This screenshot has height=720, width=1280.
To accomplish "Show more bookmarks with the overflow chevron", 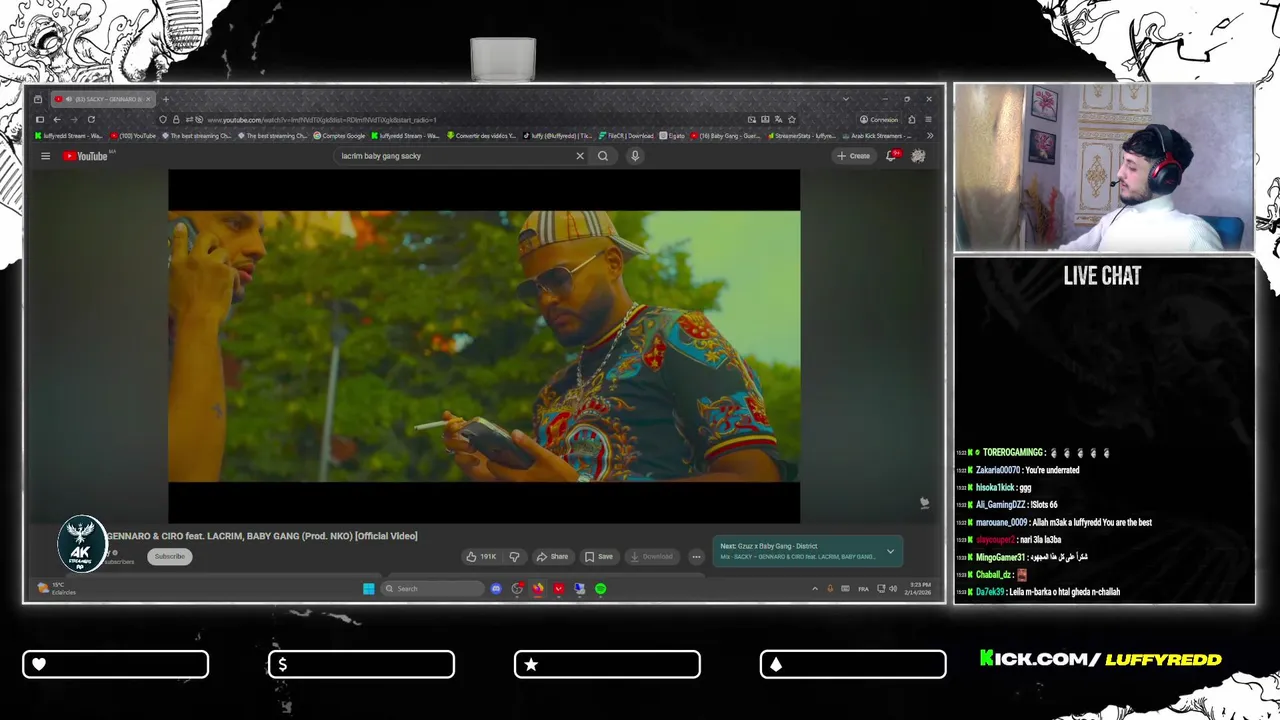I will pyautogui.click(x=930, y=136).
